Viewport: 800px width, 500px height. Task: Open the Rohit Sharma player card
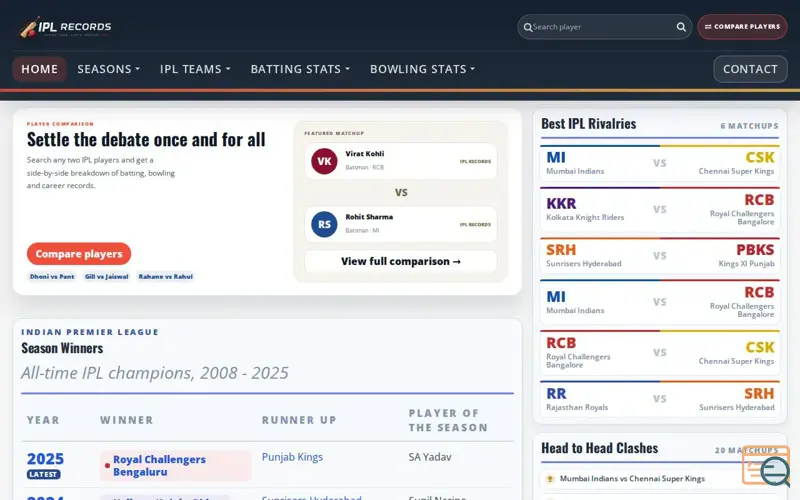[401, 224]
